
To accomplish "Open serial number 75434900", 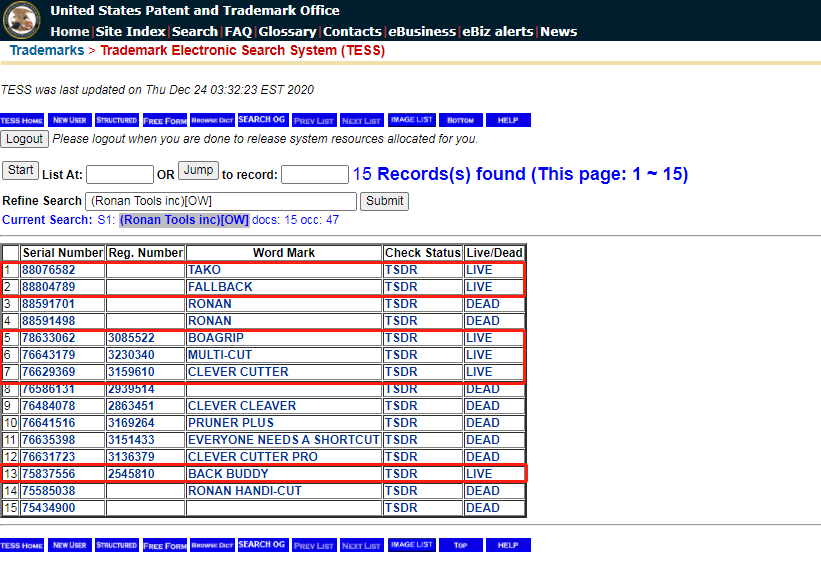I will point(49,508).
